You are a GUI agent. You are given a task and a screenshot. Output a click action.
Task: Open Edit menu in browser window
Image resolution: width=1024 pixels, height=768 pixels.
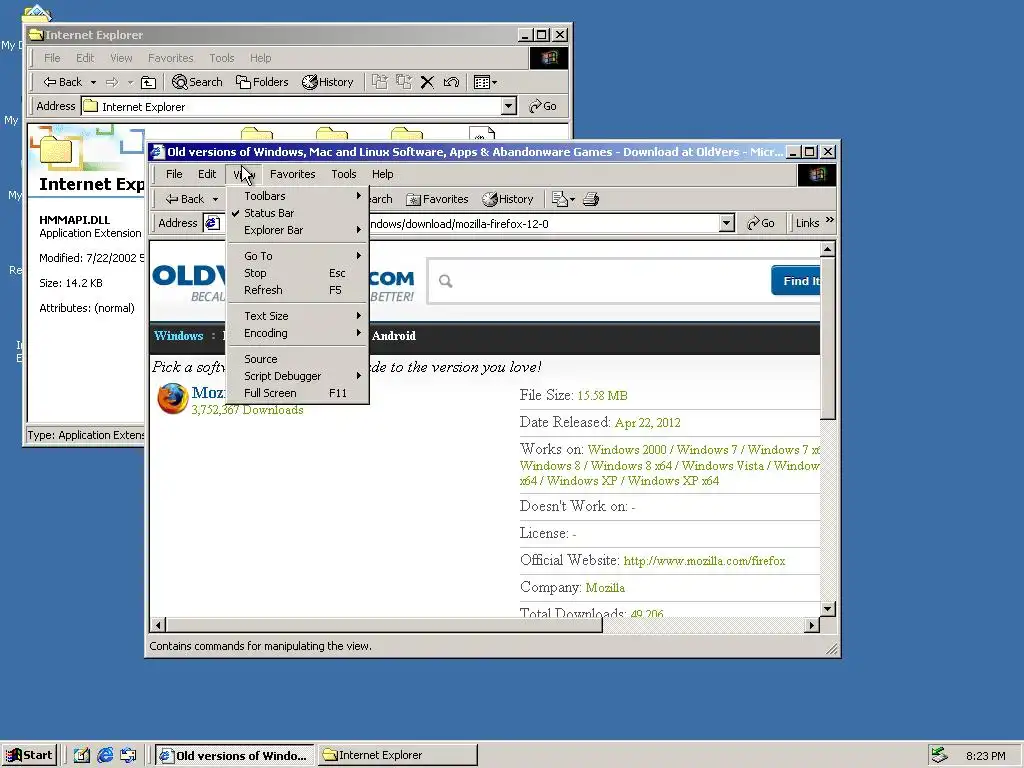[207, 174]
